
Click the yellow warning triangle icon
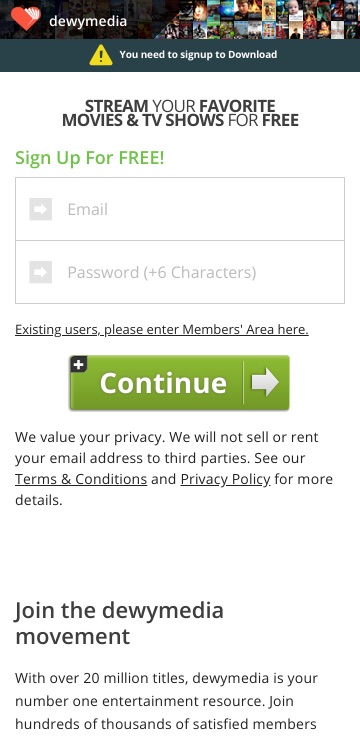101,55
